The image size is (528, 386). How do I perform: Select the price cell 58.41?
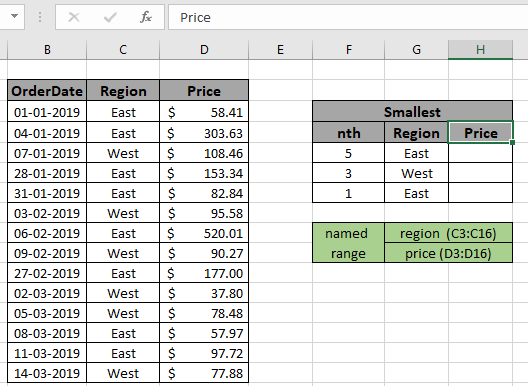pos(204,112)
